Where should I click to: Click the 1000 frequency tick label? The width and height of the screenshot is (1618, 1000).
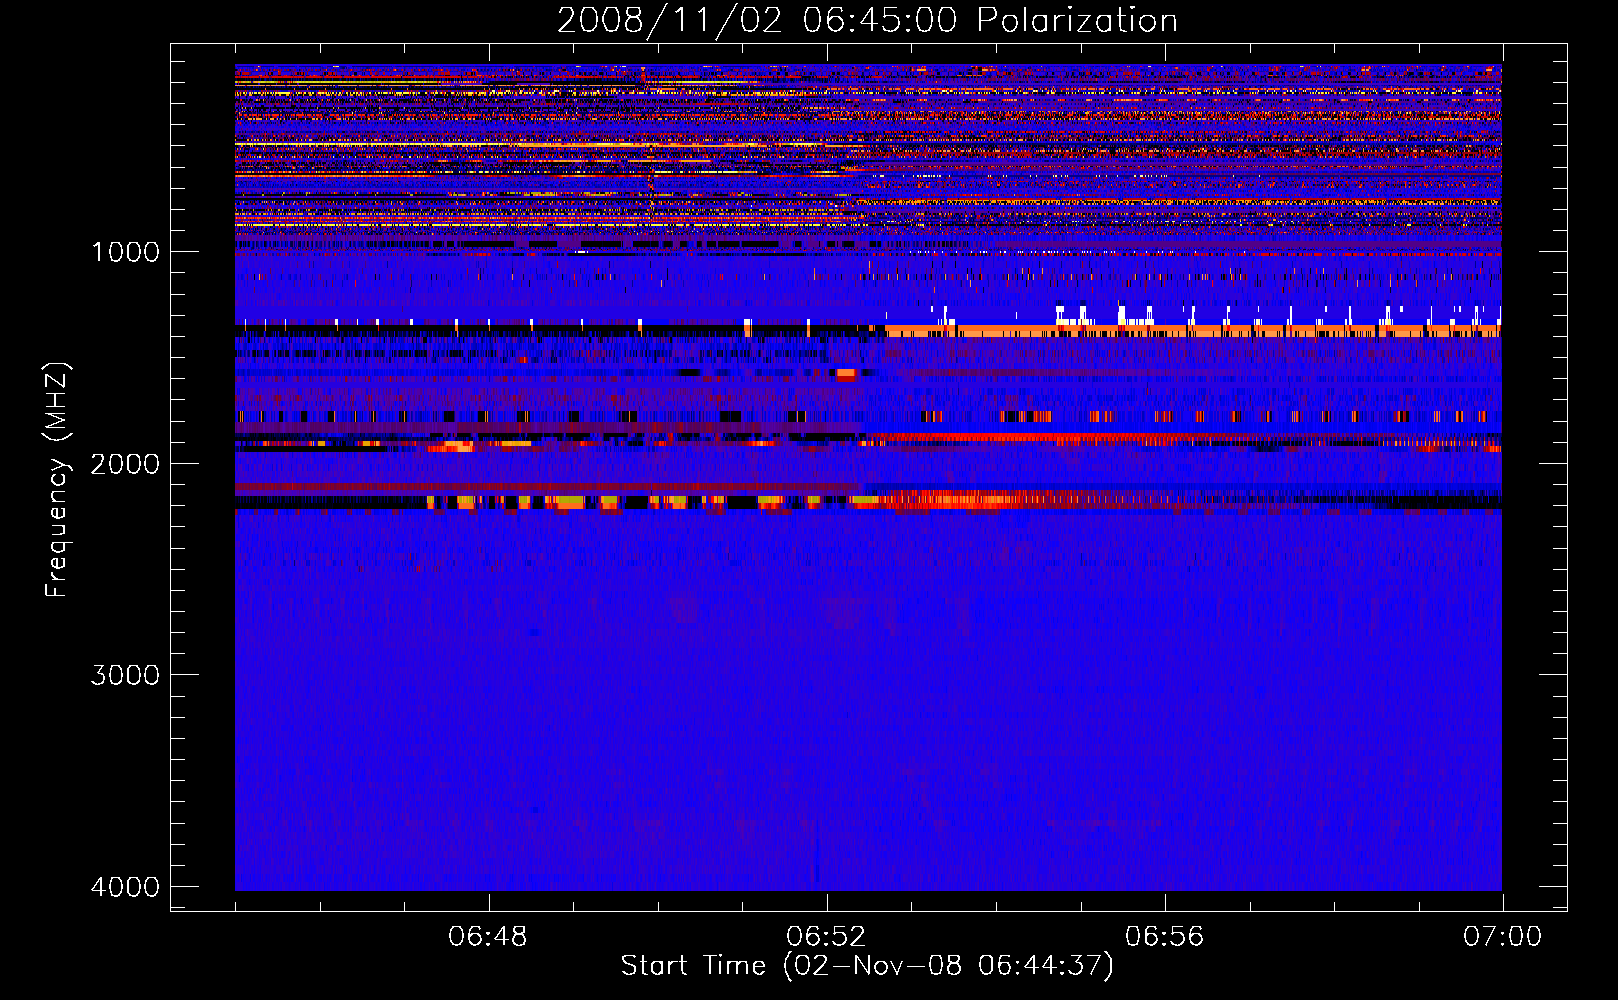coord(125,251)
